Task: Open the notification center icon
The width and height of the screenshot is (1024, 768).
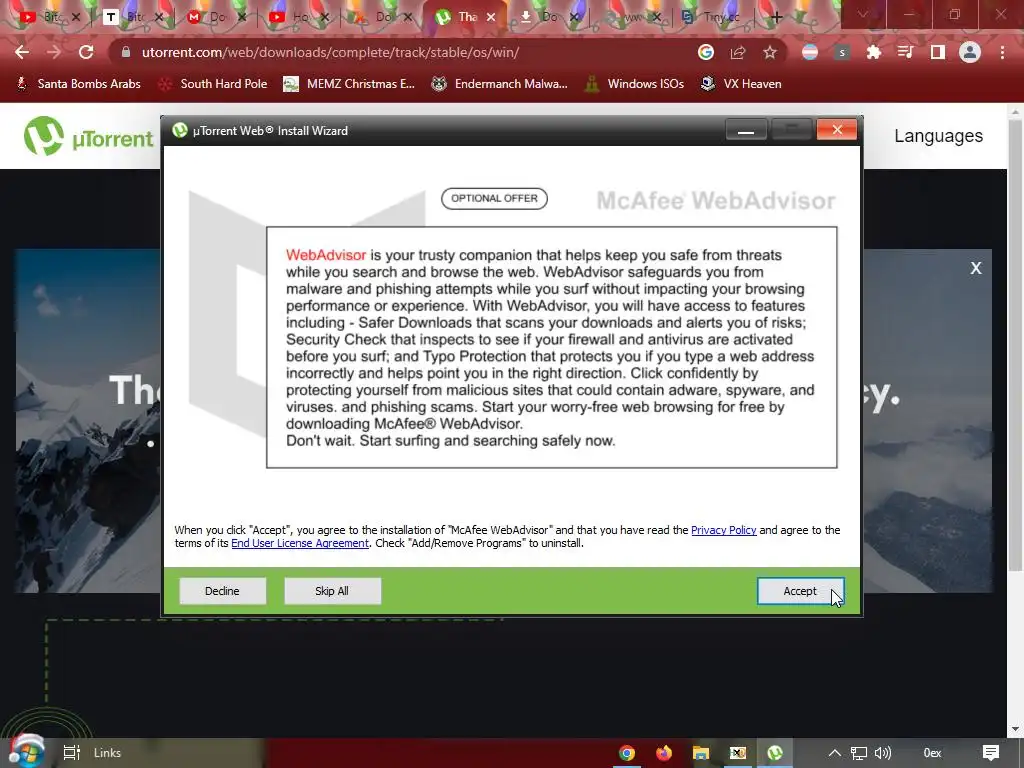Action: pyautogui.click(x=991, y=753)
